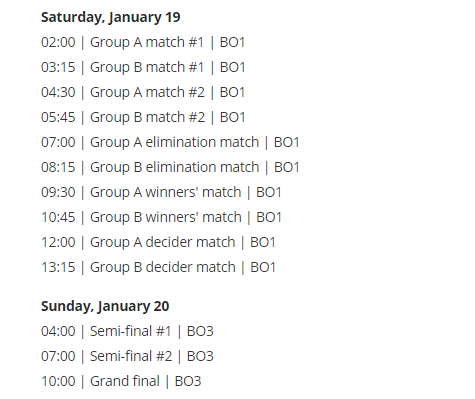Select the 12:00 Group A decider match
475x399 pixels.
tap(158, 242)
